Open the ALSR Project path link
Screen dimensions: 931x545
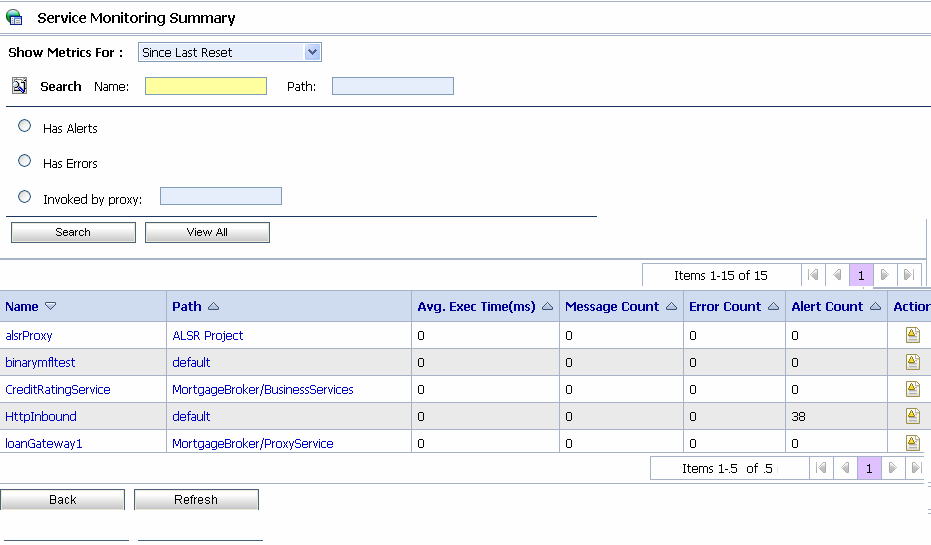(207, 335)
